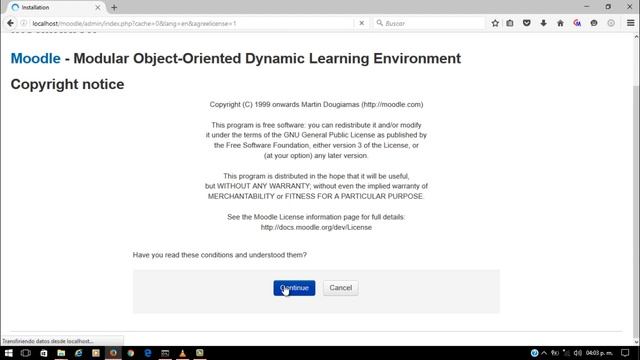Click the Copyright (C) 1999 onwards line
Viewport: 640px width, 360px height.
pyautogui.click(x=316, y=104)
